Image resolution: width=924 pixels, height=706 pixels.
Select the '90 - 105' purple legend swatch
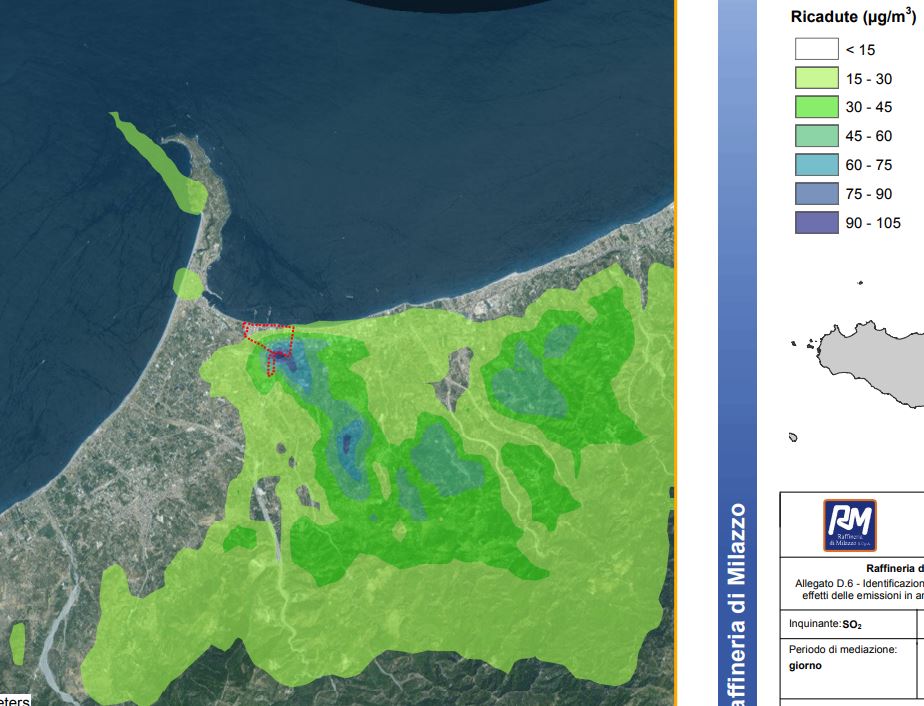click(816, 223)
